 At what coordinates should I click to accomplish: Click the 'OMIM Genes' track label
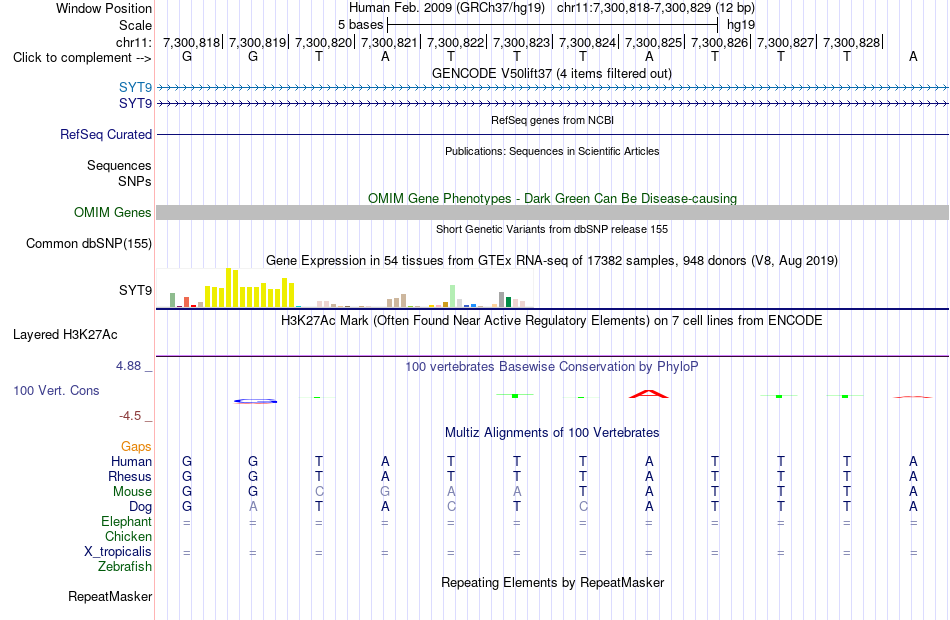coord(112,212)
